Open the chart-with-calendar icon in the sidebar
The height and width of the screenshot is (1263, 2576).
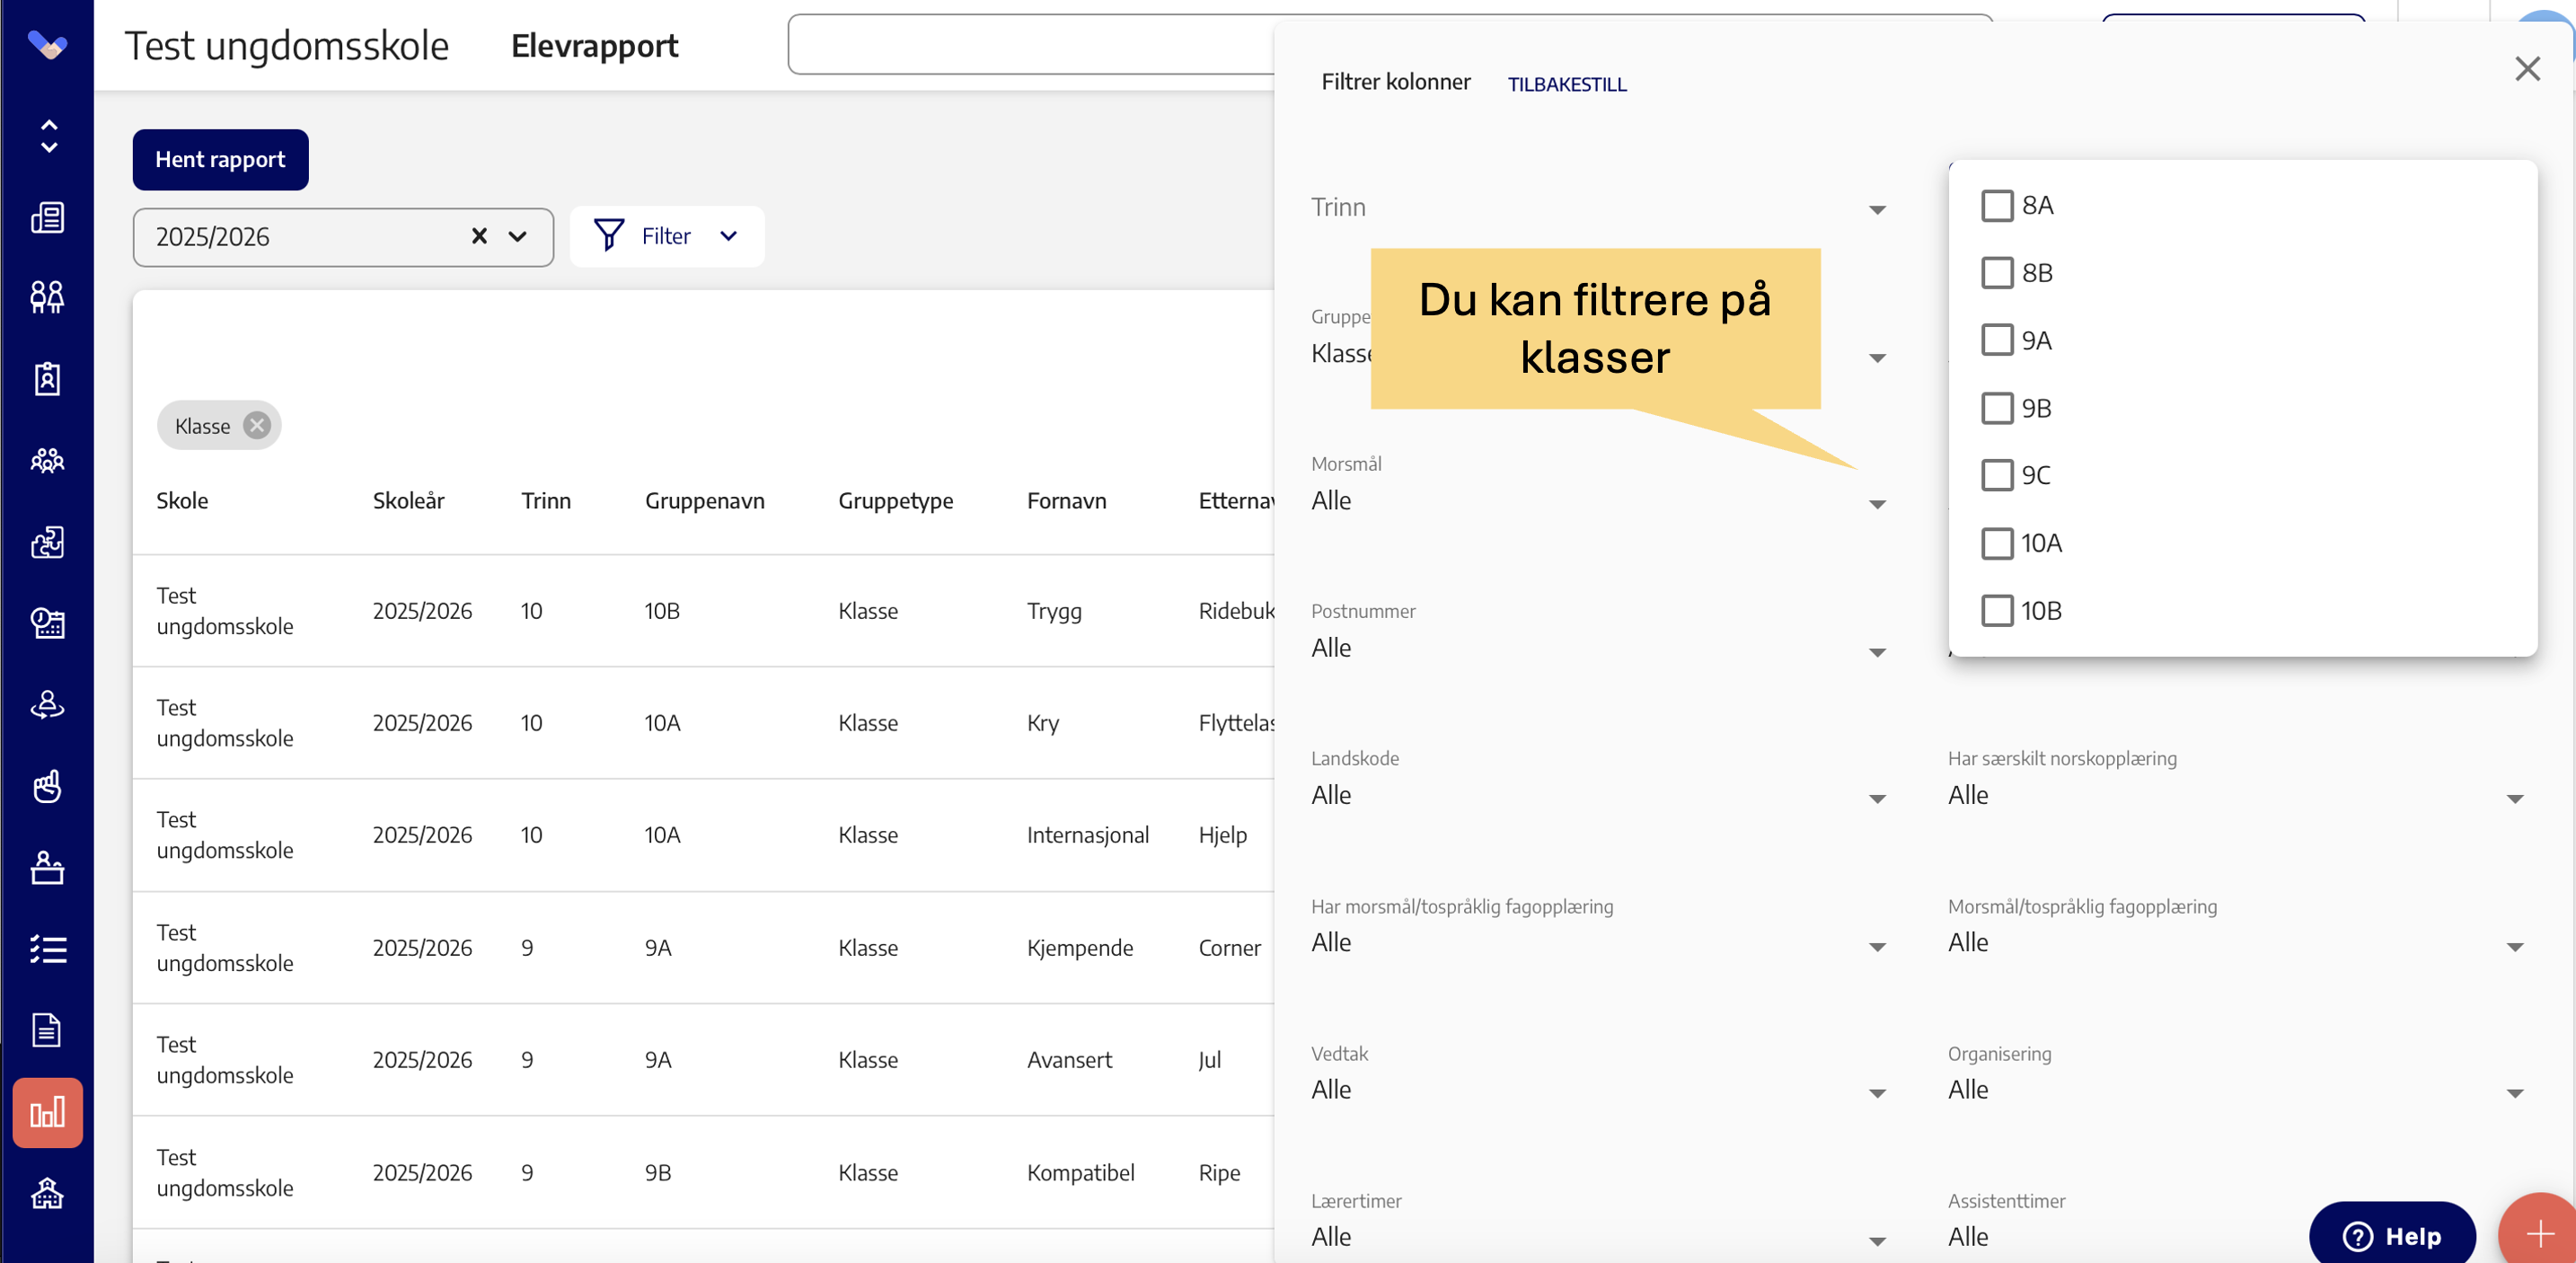tap(47, 623)
